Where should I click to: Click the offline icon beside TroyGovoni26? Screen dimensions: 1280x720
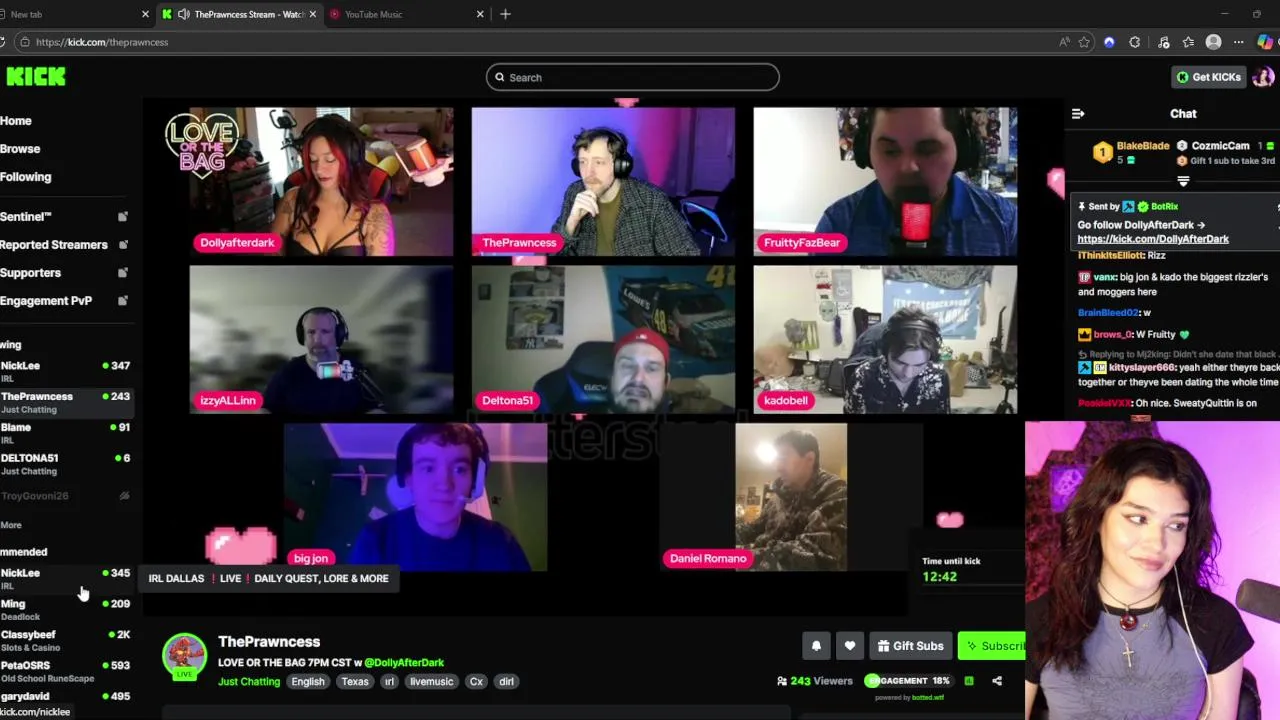click(124, 496)
